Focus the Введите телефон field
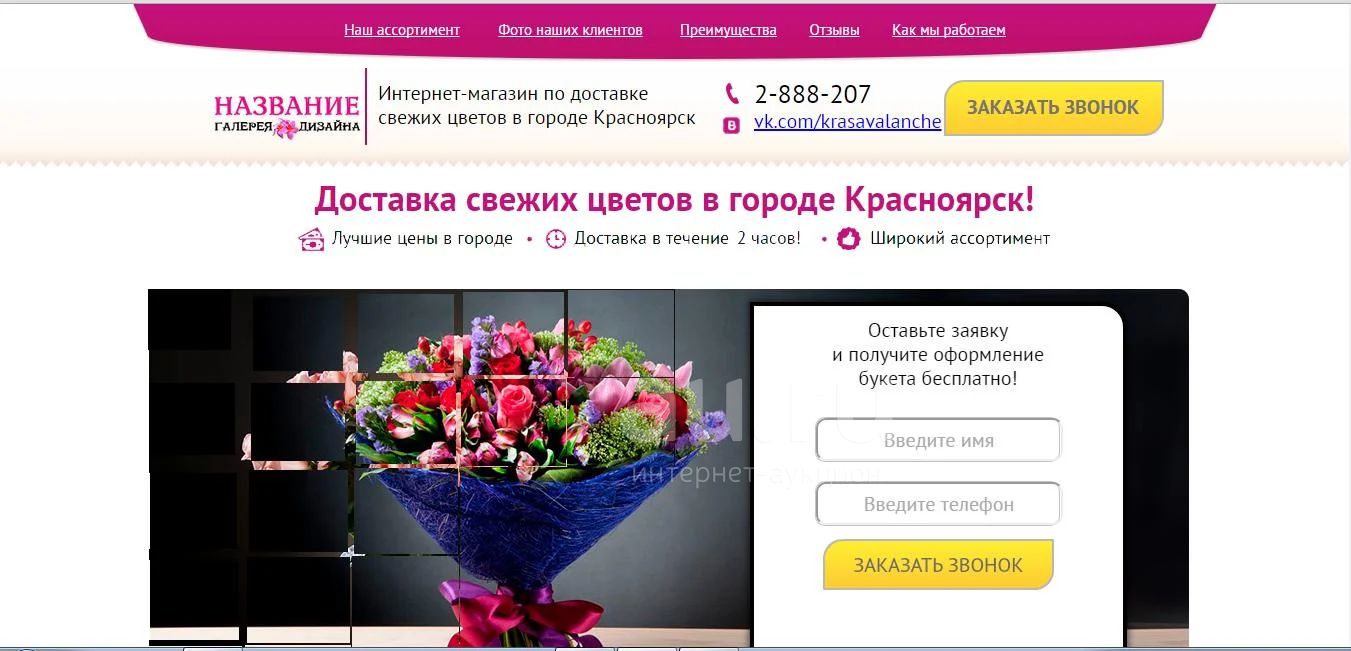1351x651 pixels. click(x=938, y=504)
